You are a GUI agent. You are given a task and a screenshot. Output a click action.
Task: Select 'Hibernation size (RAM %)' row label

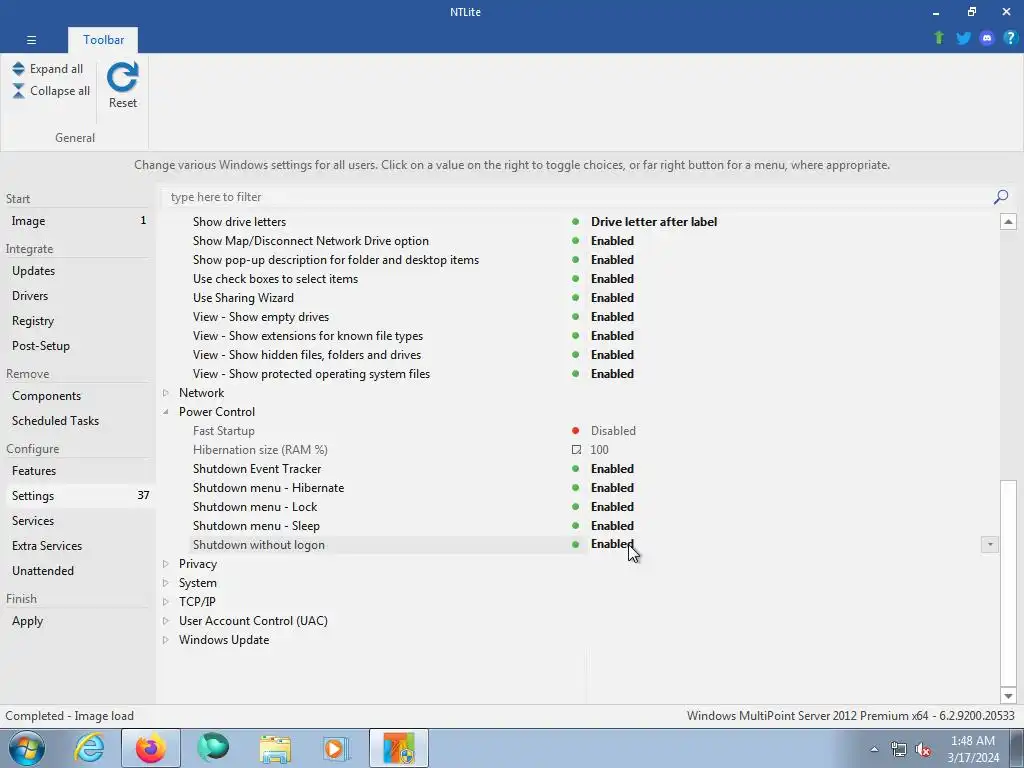pyautogui.click(x=260, y=450)
